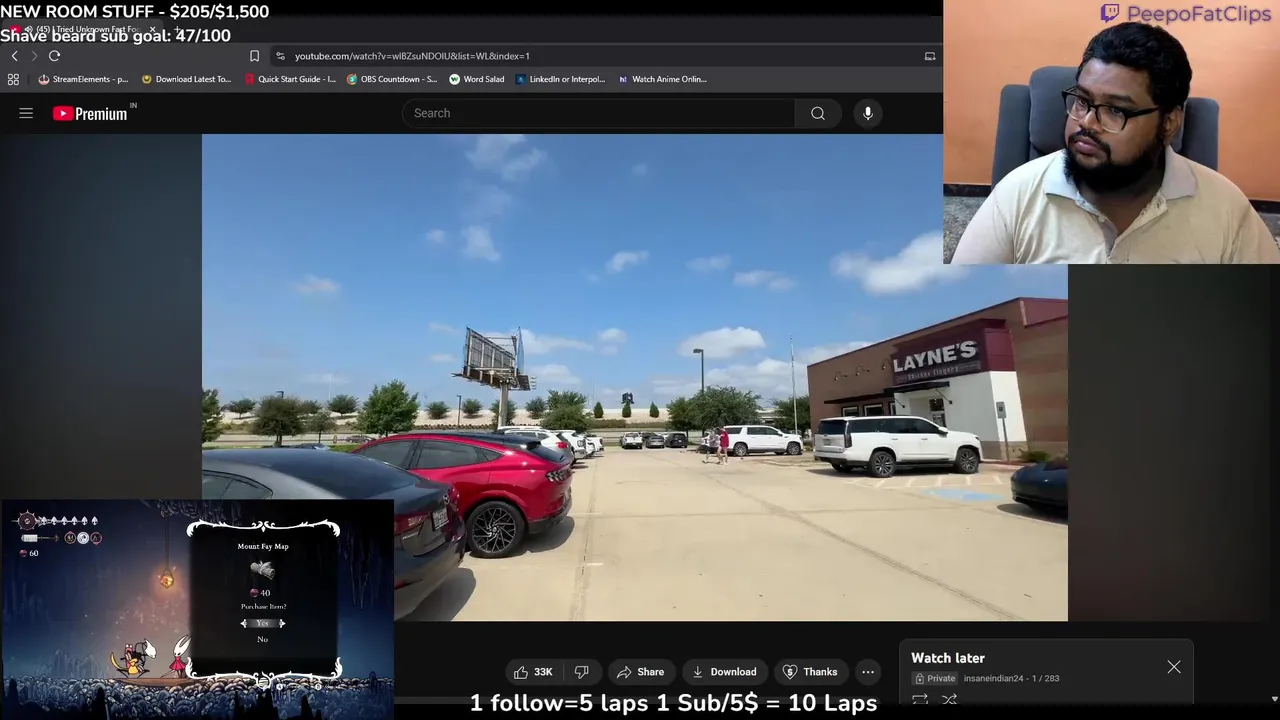
Task: Like the video with 33K thumbs up
Action: click(533, 672)
